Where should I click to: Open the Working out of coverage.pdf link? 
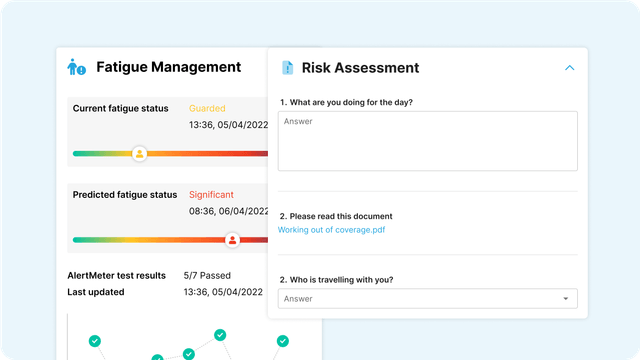point(331,230)
